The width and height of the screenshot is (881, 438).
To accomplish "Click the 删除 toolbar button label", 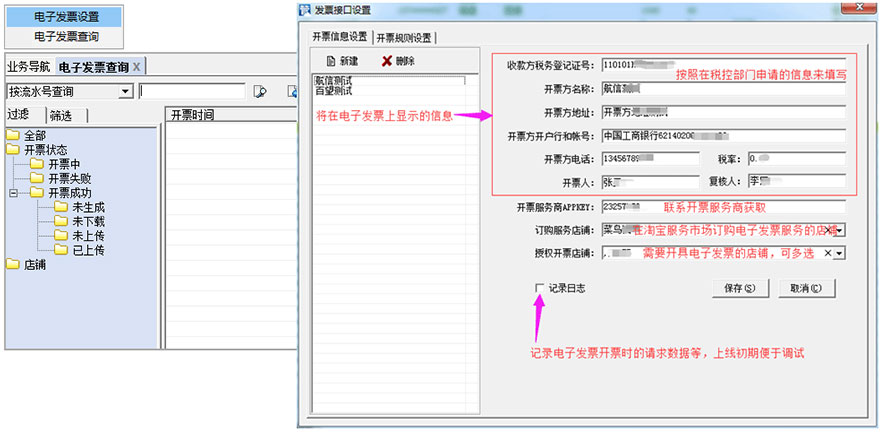I will [x=405, y=62].
